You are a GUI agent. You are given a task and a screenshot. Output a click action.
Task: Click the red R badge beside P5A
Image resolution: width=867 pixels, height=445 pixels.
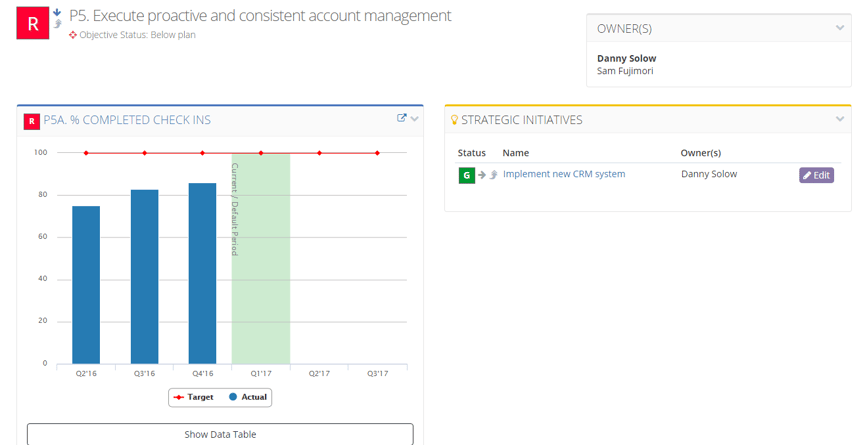click(32, 121)
